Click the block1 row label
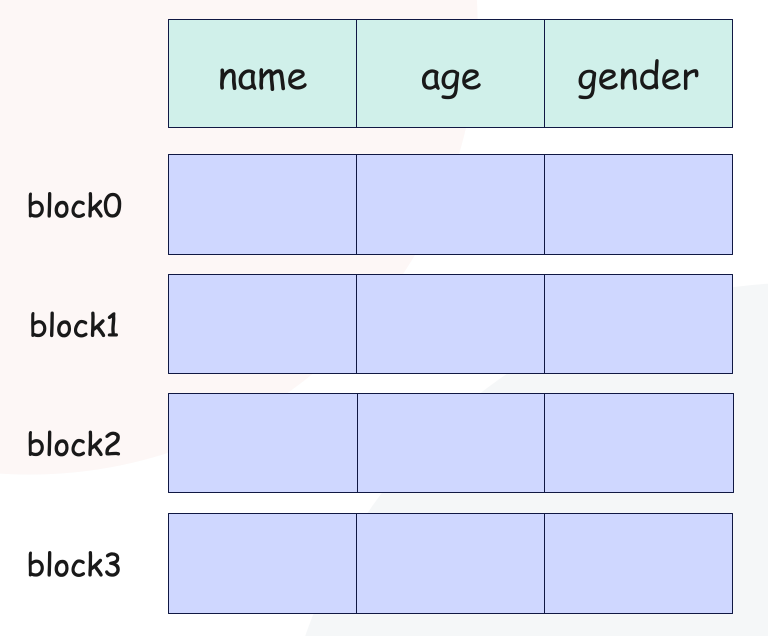The image size is (768, 636). (75, 325)
